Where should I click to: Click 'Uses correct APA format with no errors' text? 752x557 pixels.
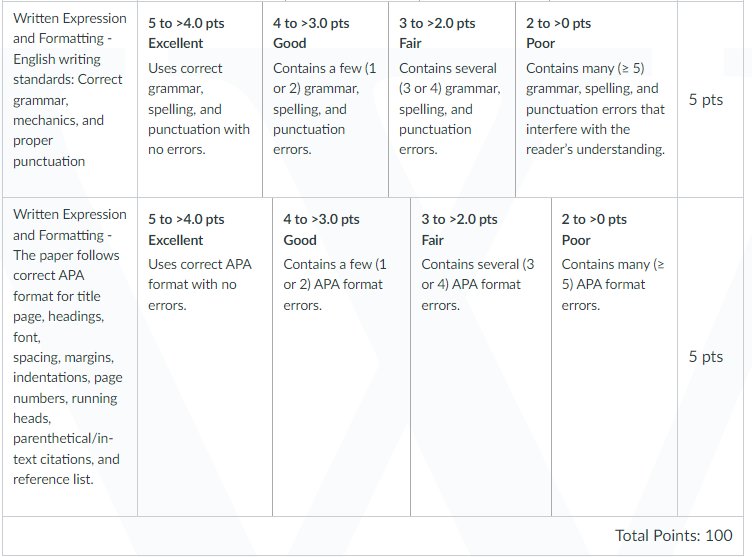[200, 284]
